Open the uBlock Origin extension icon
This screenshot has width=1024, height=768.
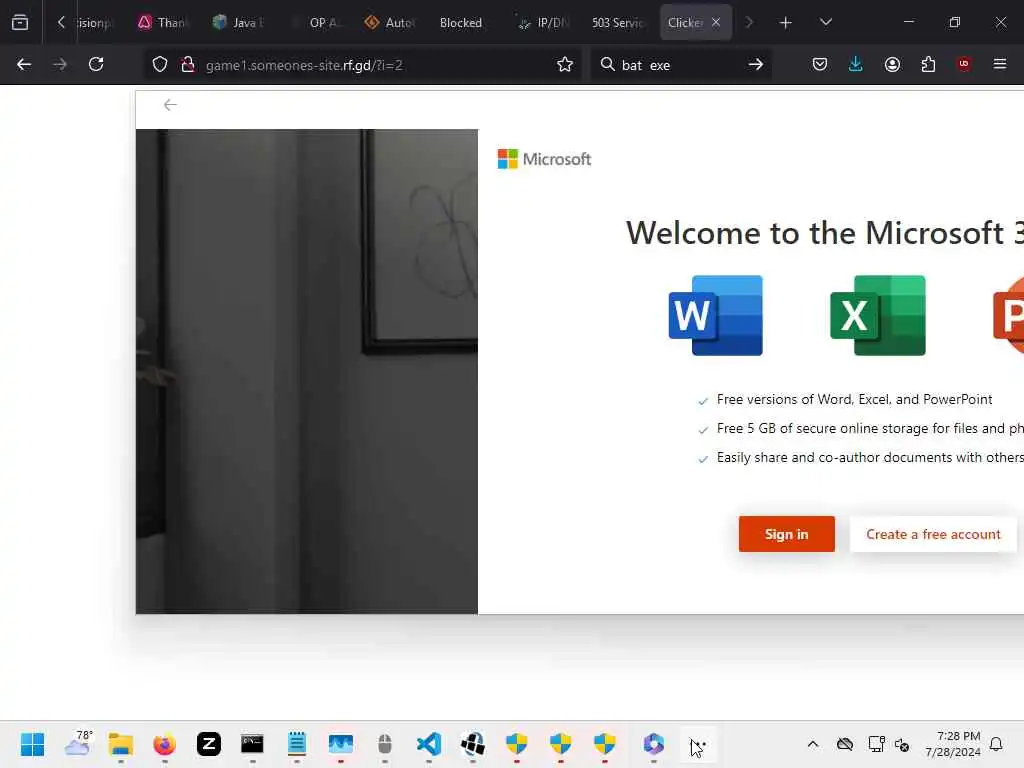pos(964,64)
